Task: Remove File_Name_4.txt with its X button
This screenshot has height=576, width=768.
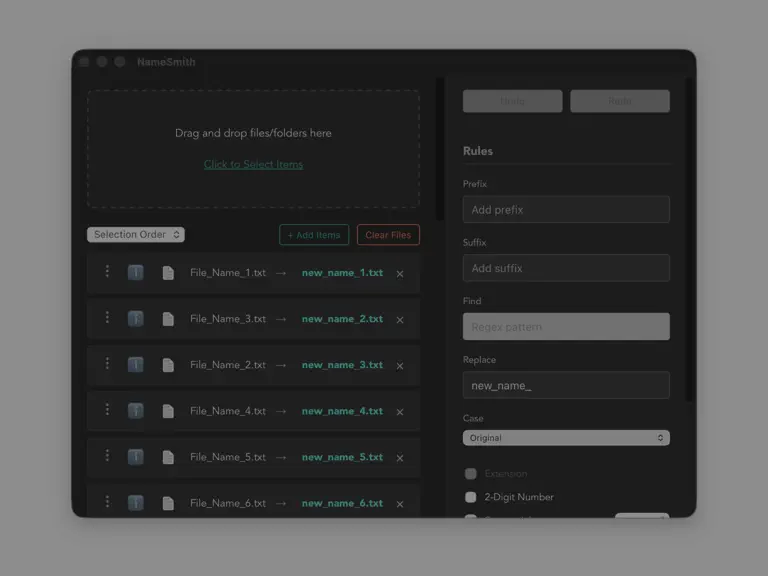Action: pyautogui.click(x=400, y=412)
